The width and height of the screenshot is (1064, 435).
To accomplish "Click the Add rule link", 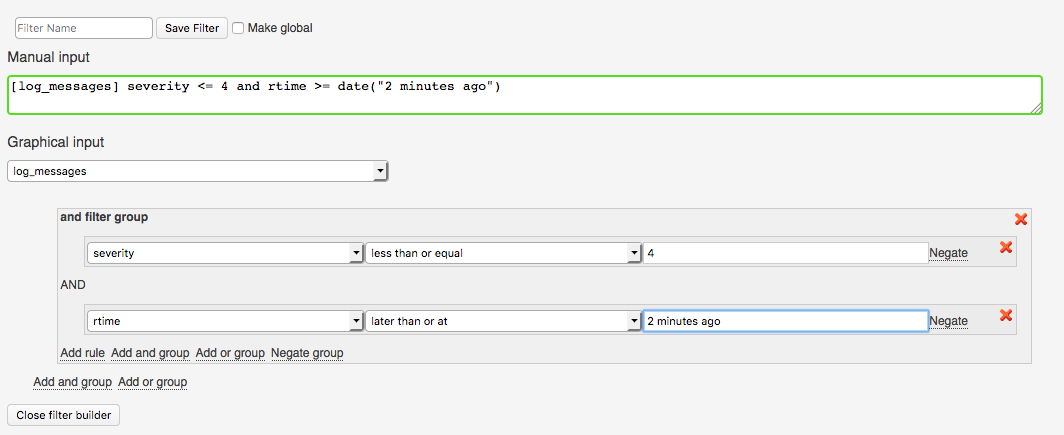I will click(82, 353).
